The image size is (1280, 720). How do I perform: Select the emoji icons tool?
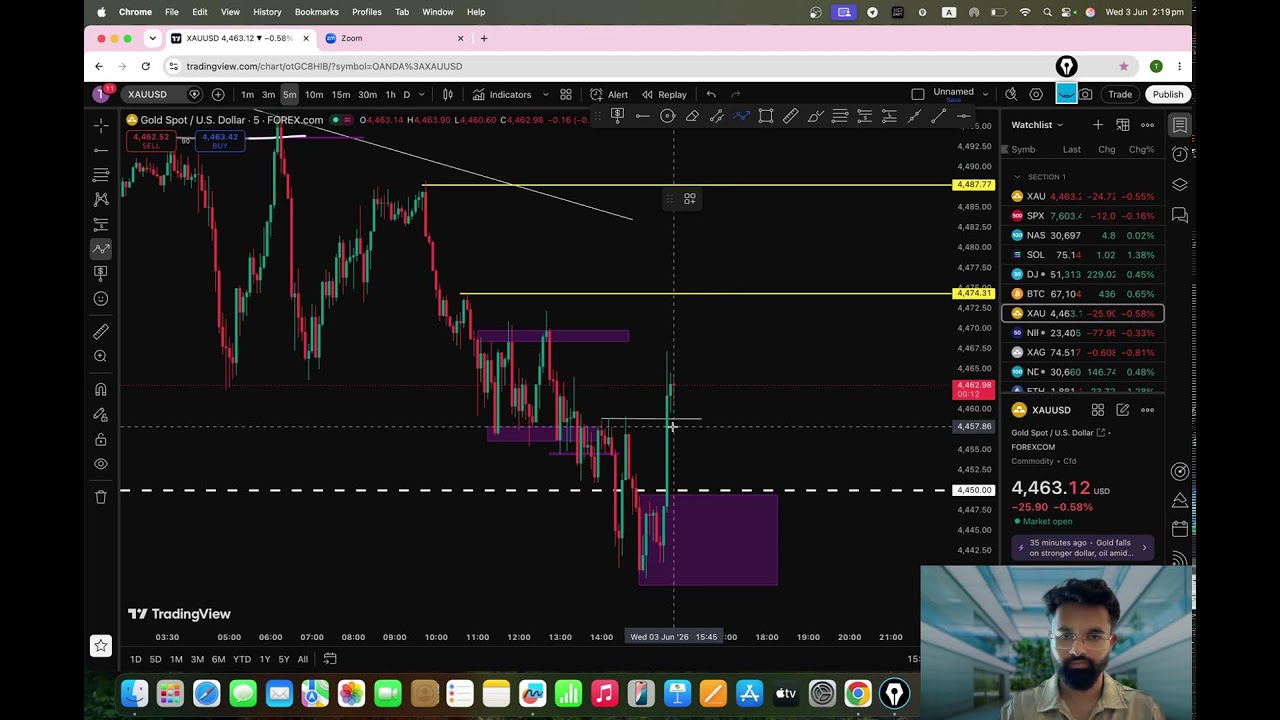coord(101,298)
